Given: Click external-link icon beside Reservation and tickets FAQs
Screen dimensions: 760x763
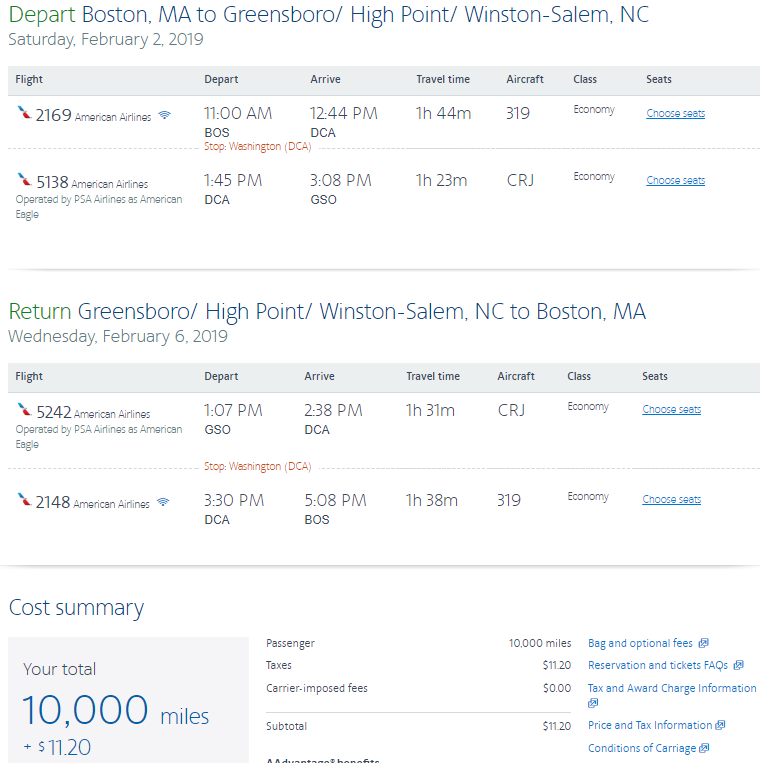Looking at the screenshot, I should point(738,665).
